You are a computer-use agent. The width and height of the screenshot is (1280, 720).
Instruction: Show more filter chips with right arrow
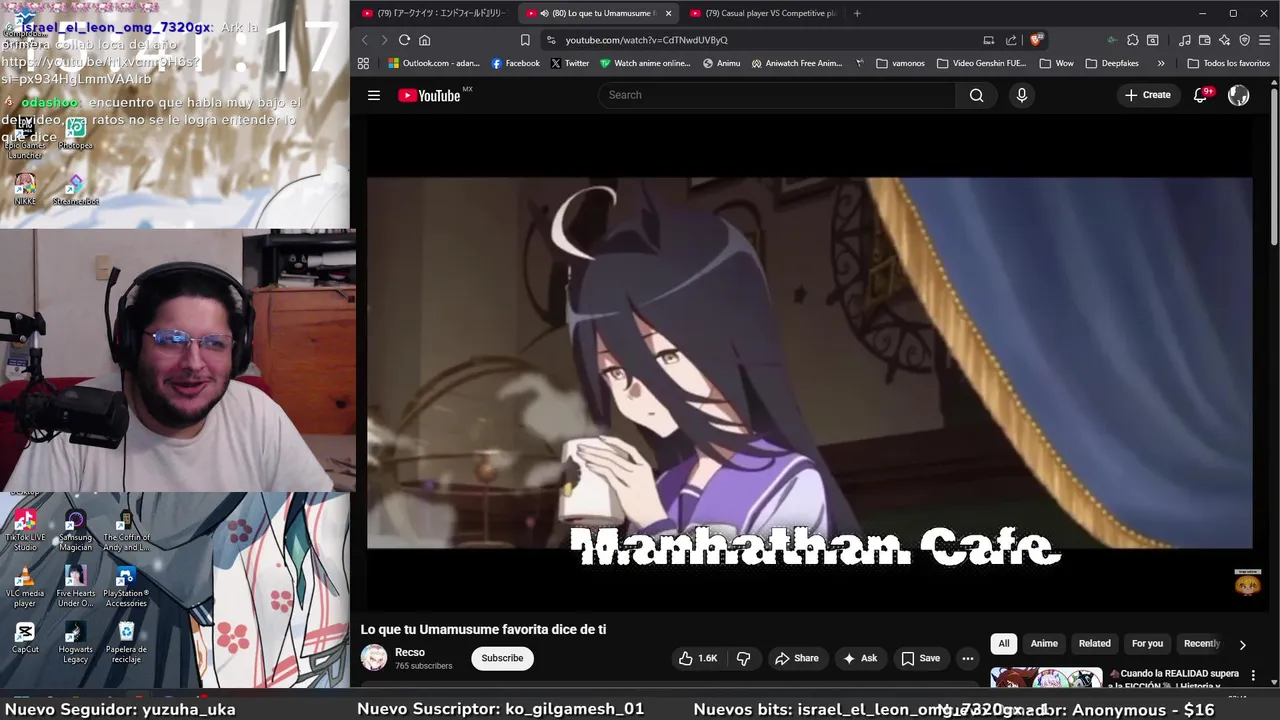coord(1242,645)
